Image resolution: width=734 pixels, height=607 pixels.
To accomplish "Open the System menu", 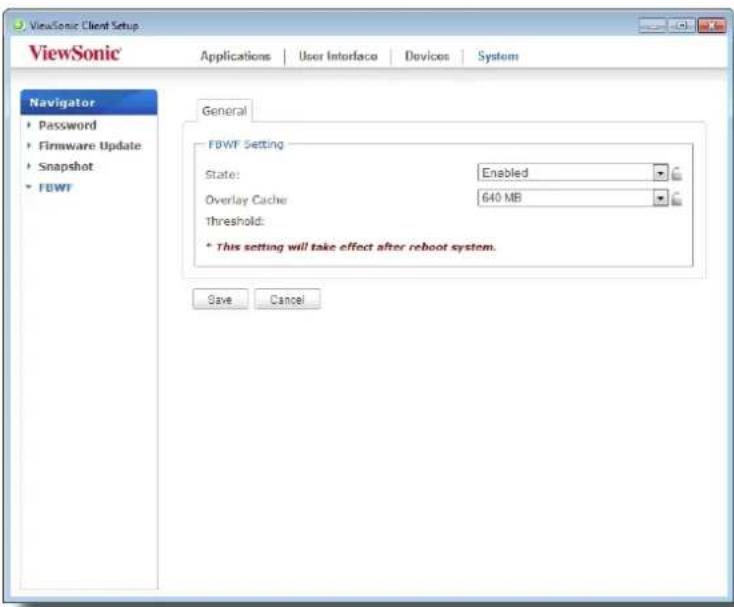I will click(x=498, y=56).
